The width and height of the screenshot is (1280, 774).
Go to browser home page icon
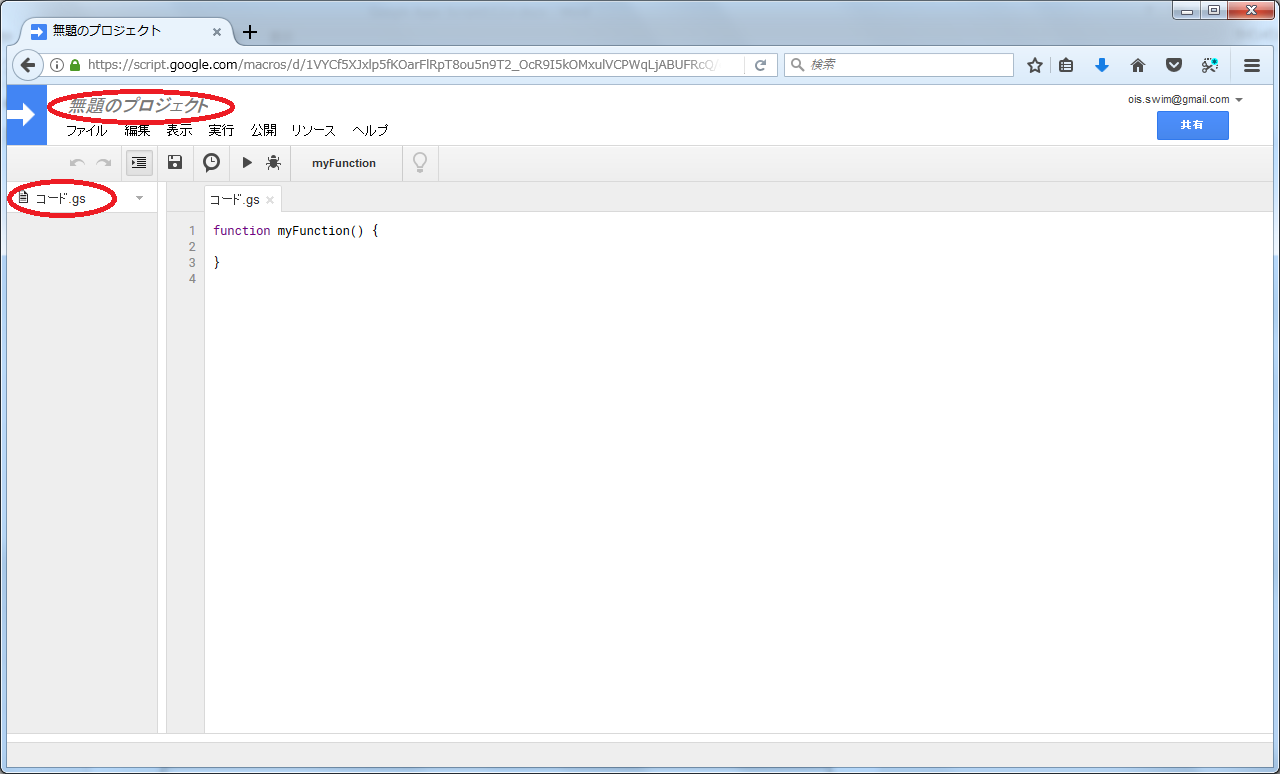coord(1138,65)
